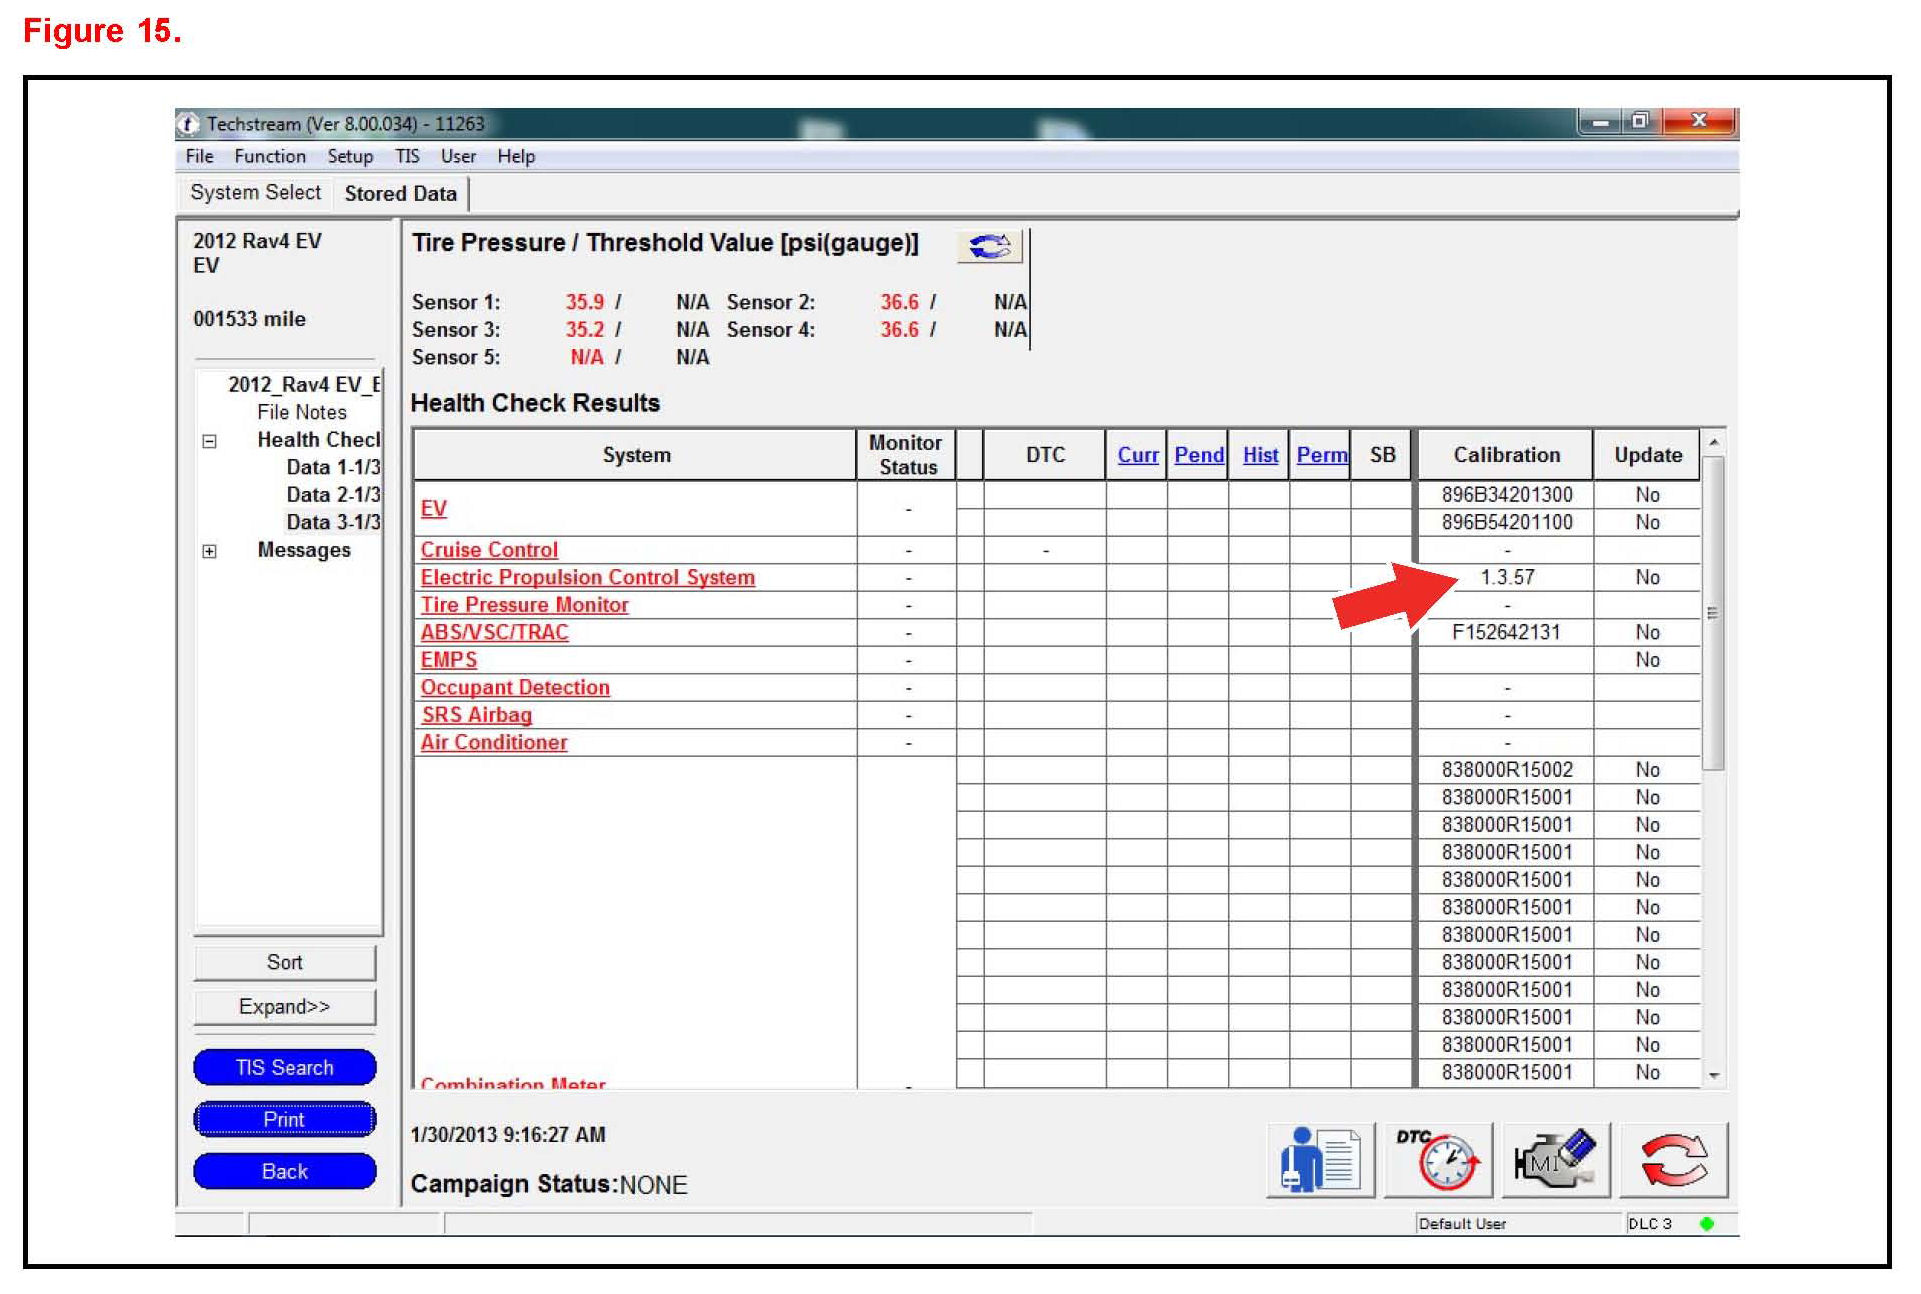Click the red refresh arrows icon
The width and height of the screenshot is (1921, 1294).
coord(1673,1161)
